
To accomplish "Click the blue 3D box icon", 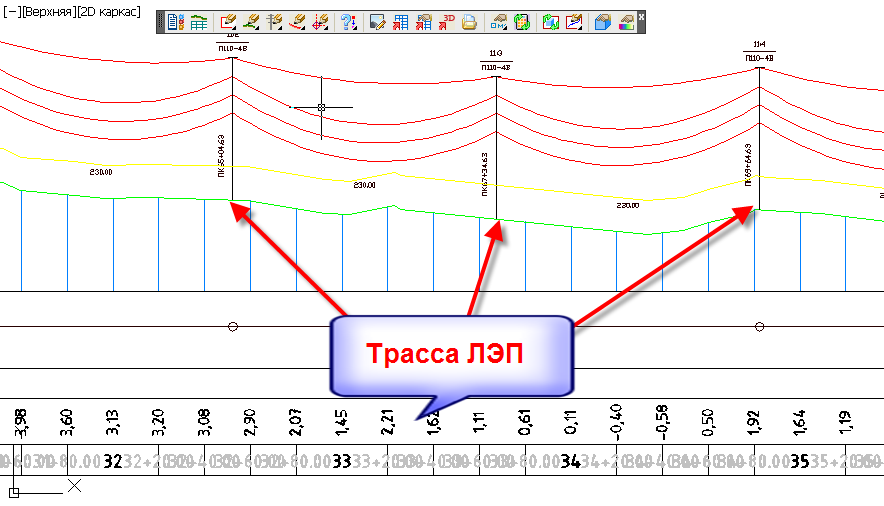I will [x=601, y=21].
